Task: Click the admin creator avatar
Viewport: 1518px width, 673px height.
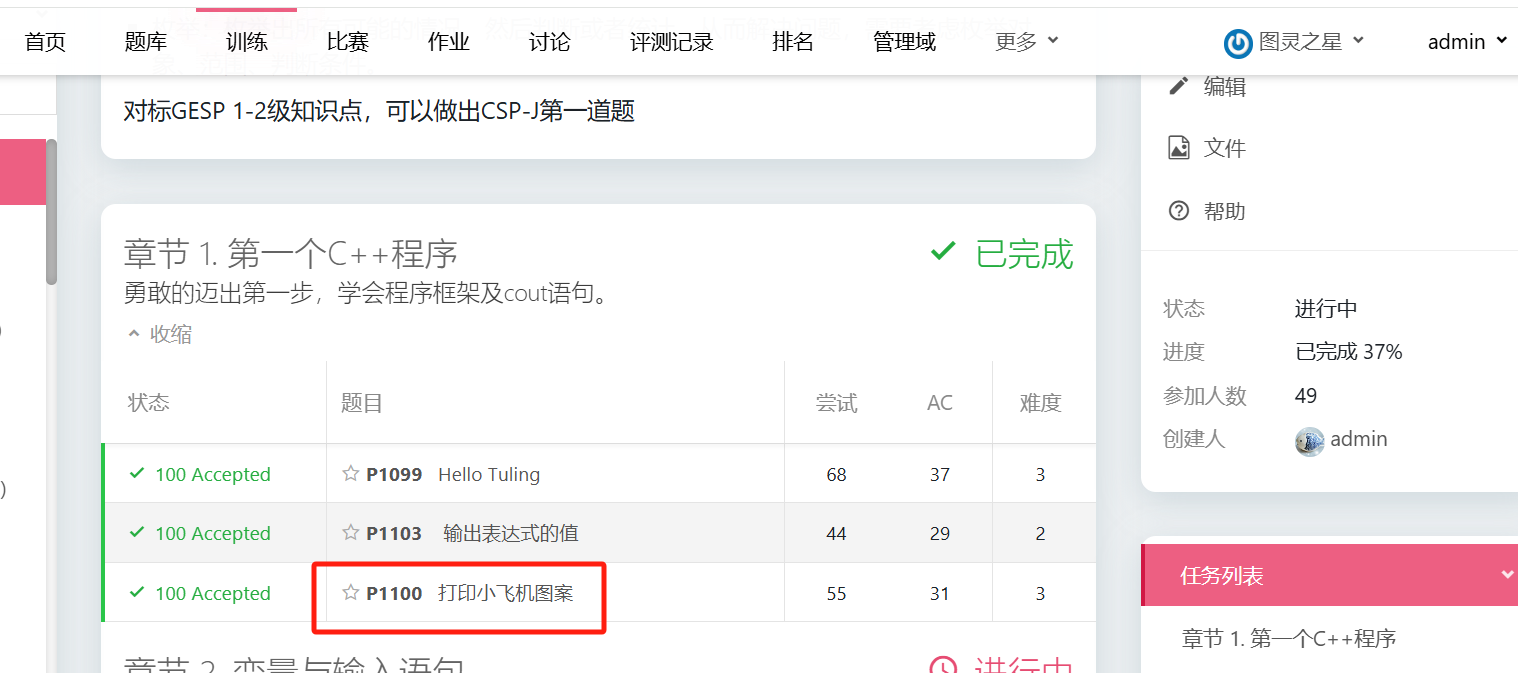Action: 1309,440
